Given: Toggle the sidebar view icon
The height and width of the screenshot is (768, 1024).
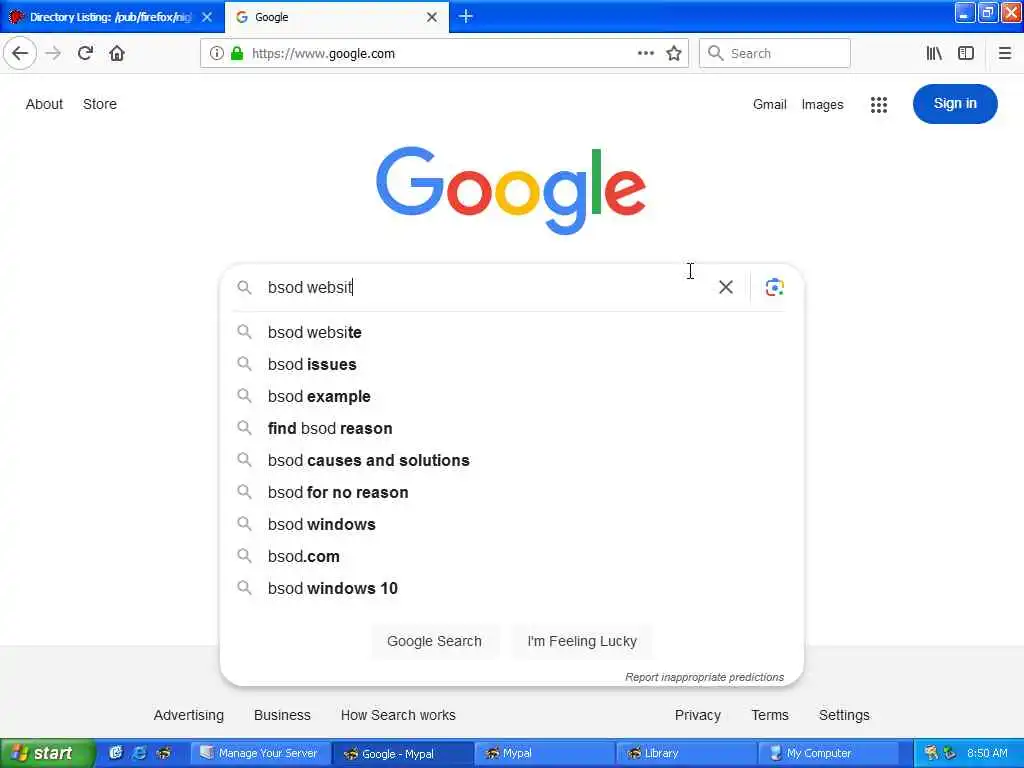Looking at the screenshot, I should pyautogui.click(x=966, y=53).
